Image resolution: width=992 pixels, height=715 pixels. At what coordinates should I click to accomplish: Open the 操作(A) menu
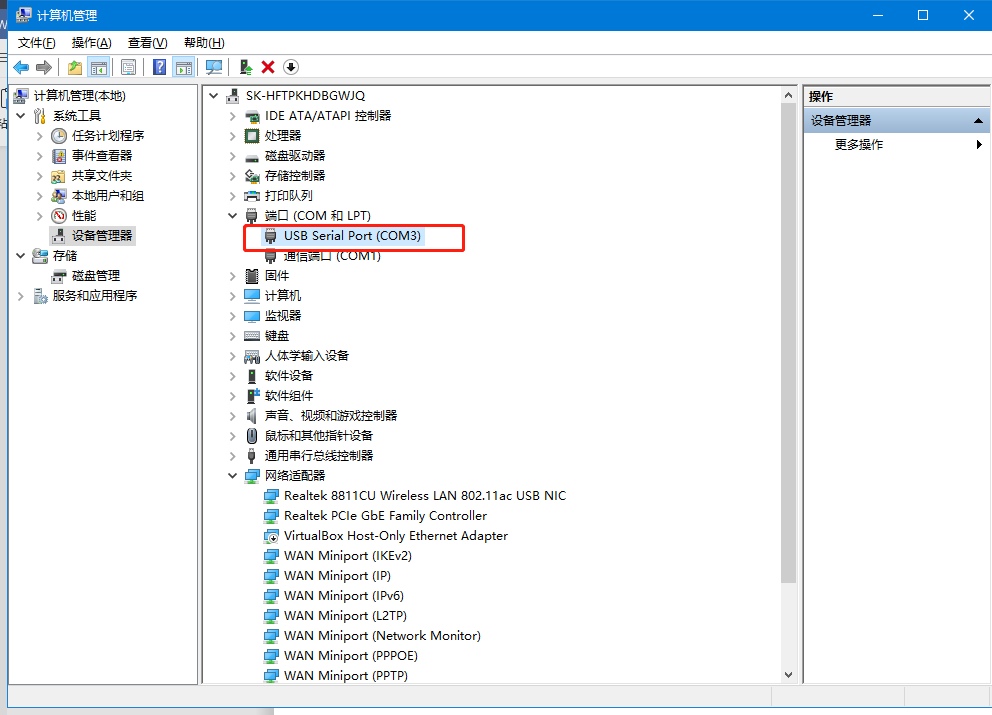pos(91,43)
